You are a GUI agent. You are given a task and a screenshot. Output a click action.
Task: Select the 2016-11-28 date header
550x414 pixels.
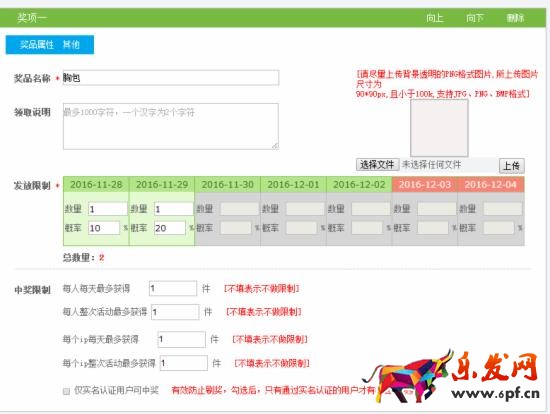click(96, 185)
